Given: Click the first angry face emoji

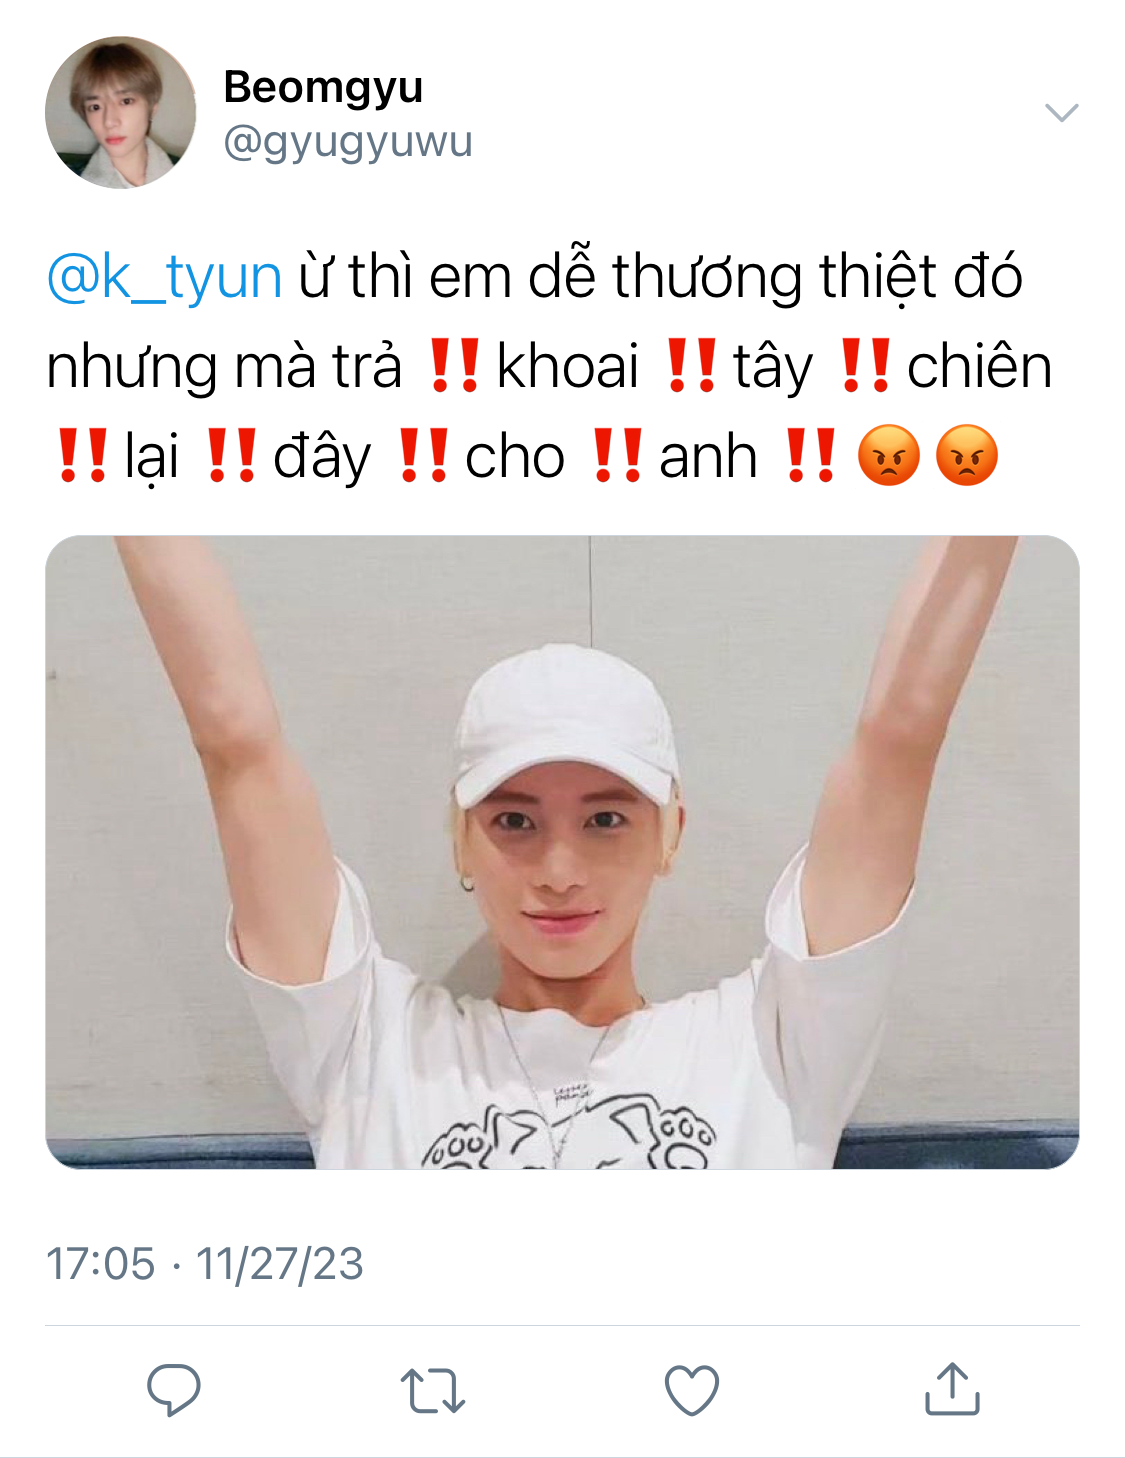Looking at the screenshot, I should pyautogui.click(x=888, y=456).
